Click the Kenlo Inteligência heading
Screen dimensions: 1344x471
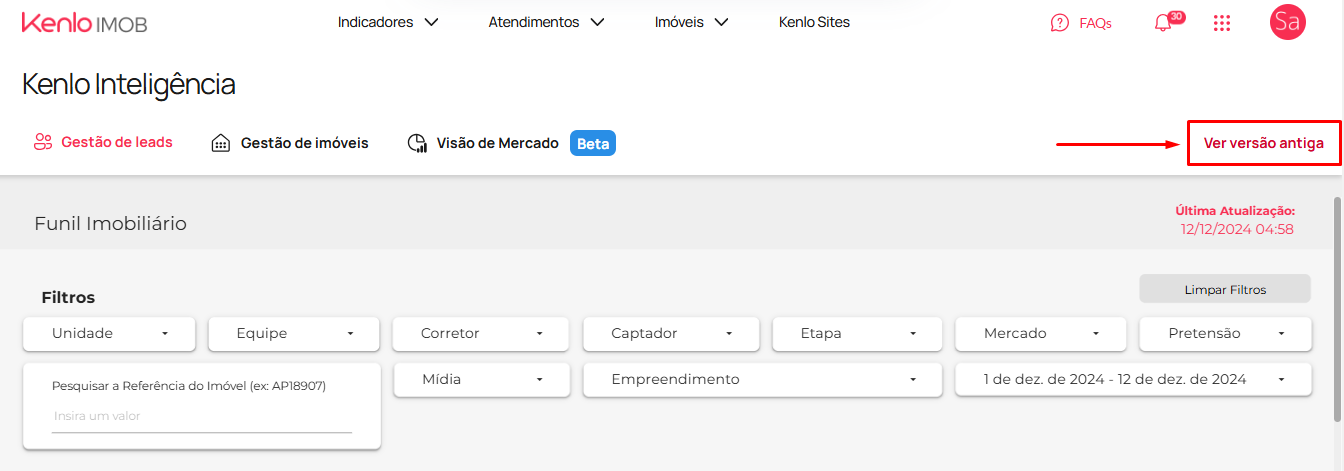pos(129,84)
